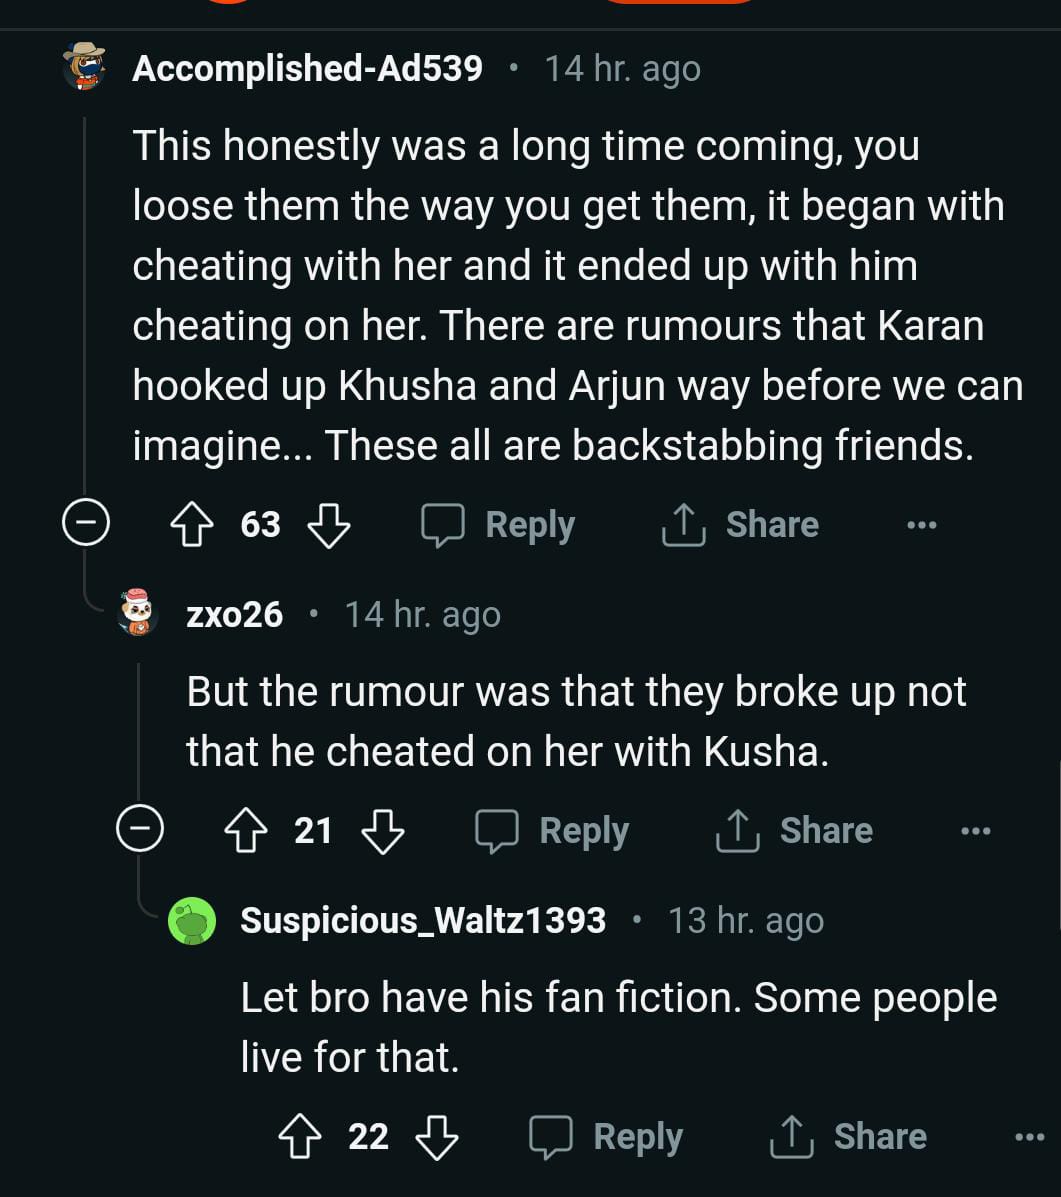Reply to Accomplished-Ad539's comment

click(x=499, y=525)
